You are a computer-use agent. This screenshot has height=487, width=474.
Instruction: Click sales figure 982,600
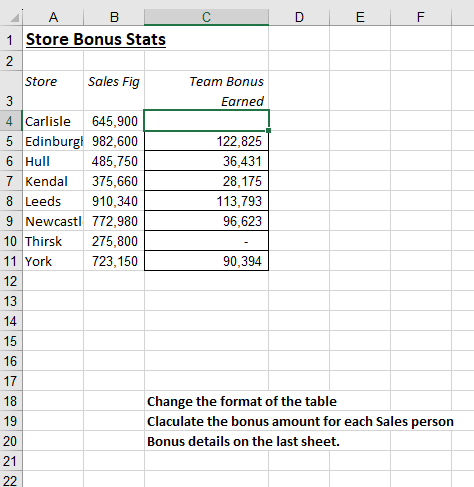click(x=114, y=141)
